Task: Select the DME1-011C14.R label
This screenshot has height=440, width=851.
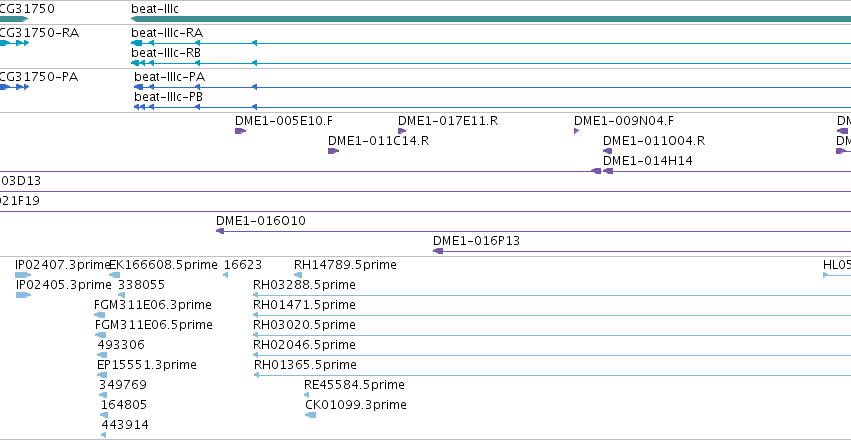Action: pyautogui.click(x=379, y=141)
